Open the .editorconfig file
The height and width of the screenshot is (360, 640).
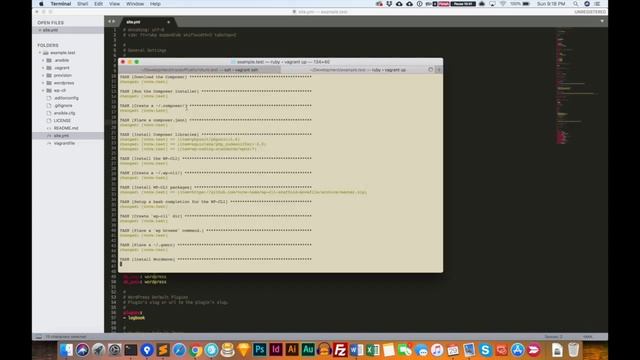tap(66, 98)
